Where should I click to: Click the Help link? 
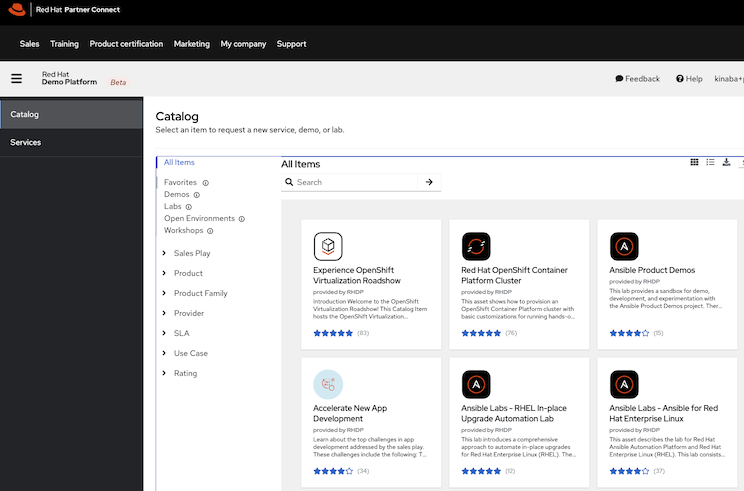pos(689,79)
